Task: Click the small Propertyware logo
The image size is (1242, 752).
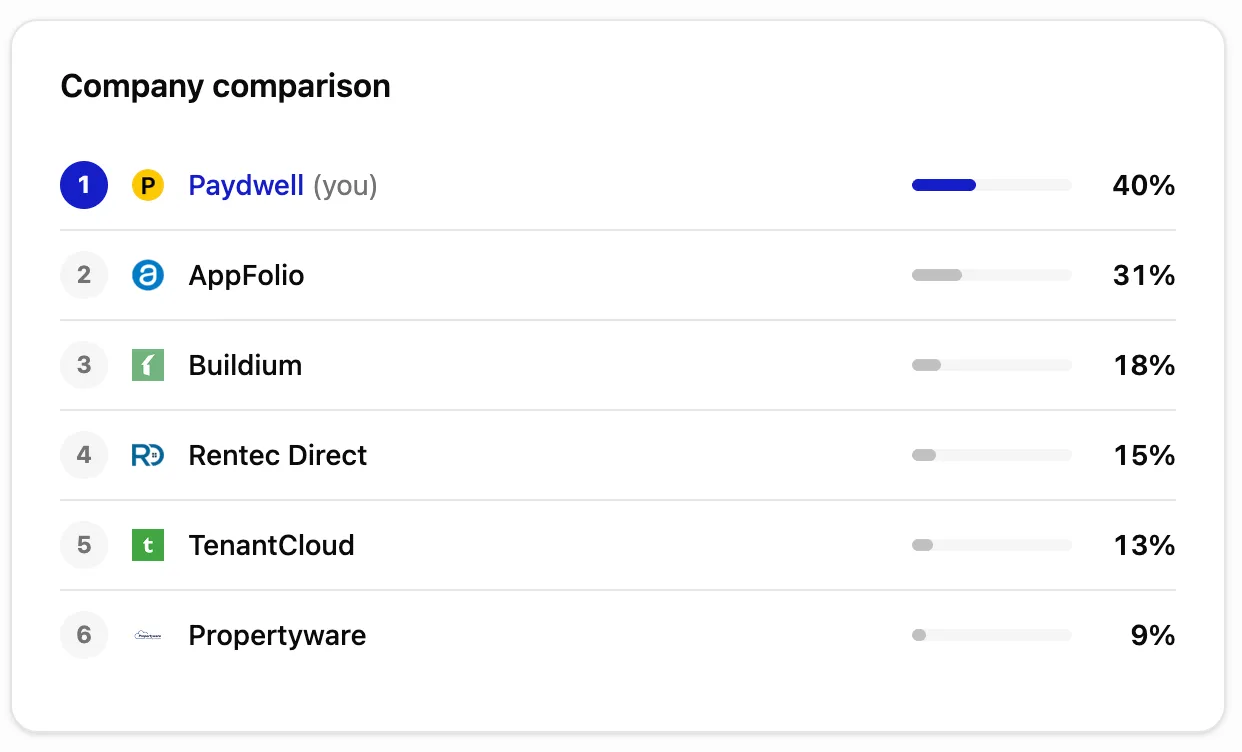Action: [148, 635]
